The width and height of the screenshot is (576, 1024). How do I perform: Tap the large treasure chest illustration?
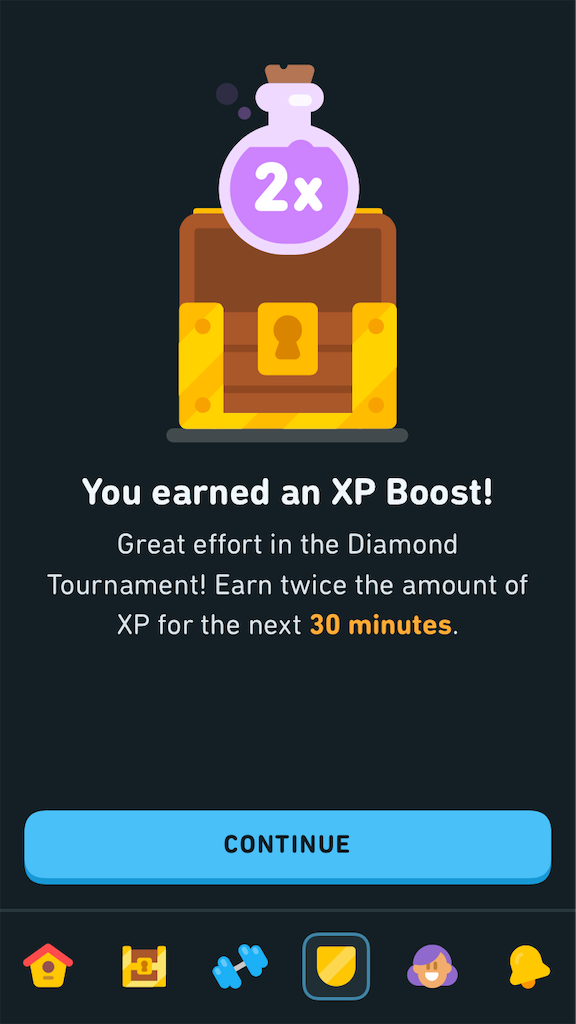pyautogui.click(x=287, y=319)
